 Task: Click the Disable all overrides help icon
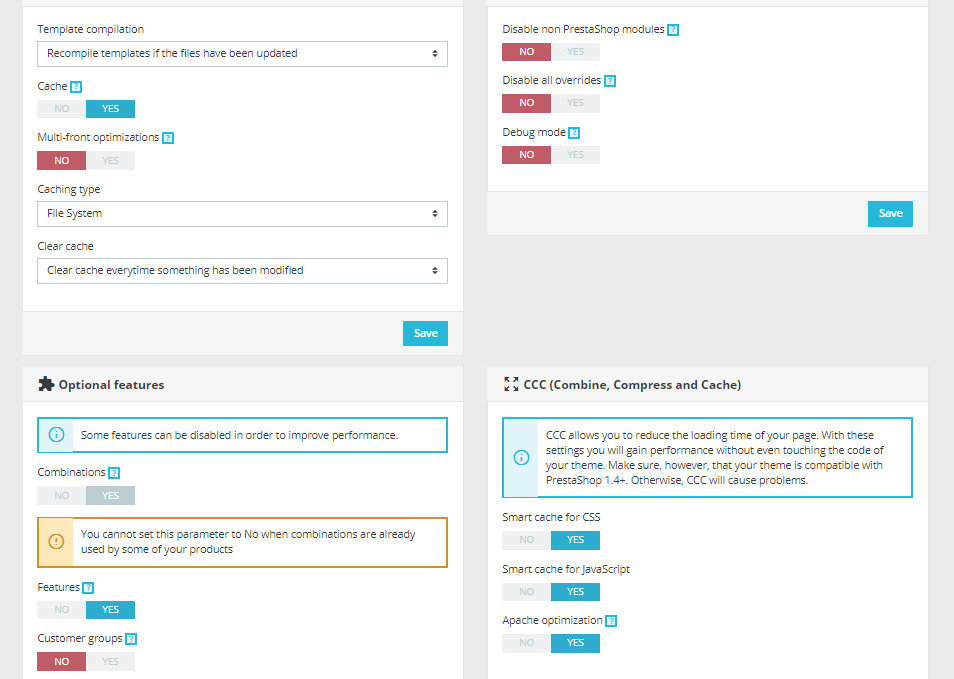coord(610,81)
